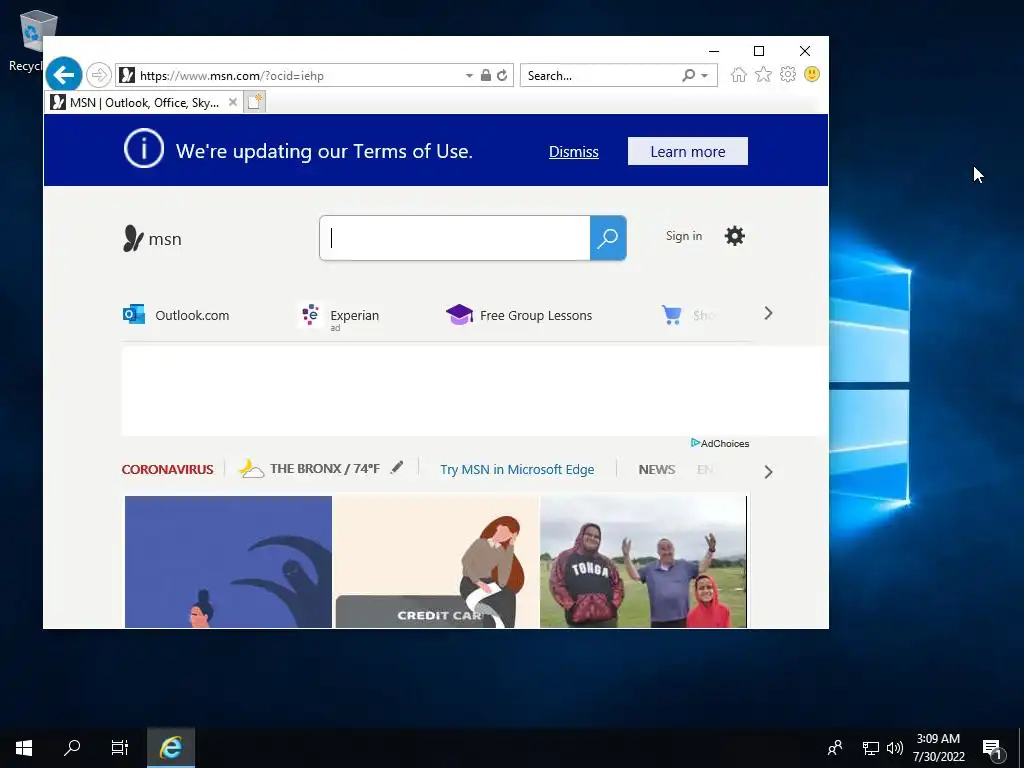The image size is (1024, 768).
Task: Click the smiley feedback icon
Action: pyautogui.click(x=812, y=74)
